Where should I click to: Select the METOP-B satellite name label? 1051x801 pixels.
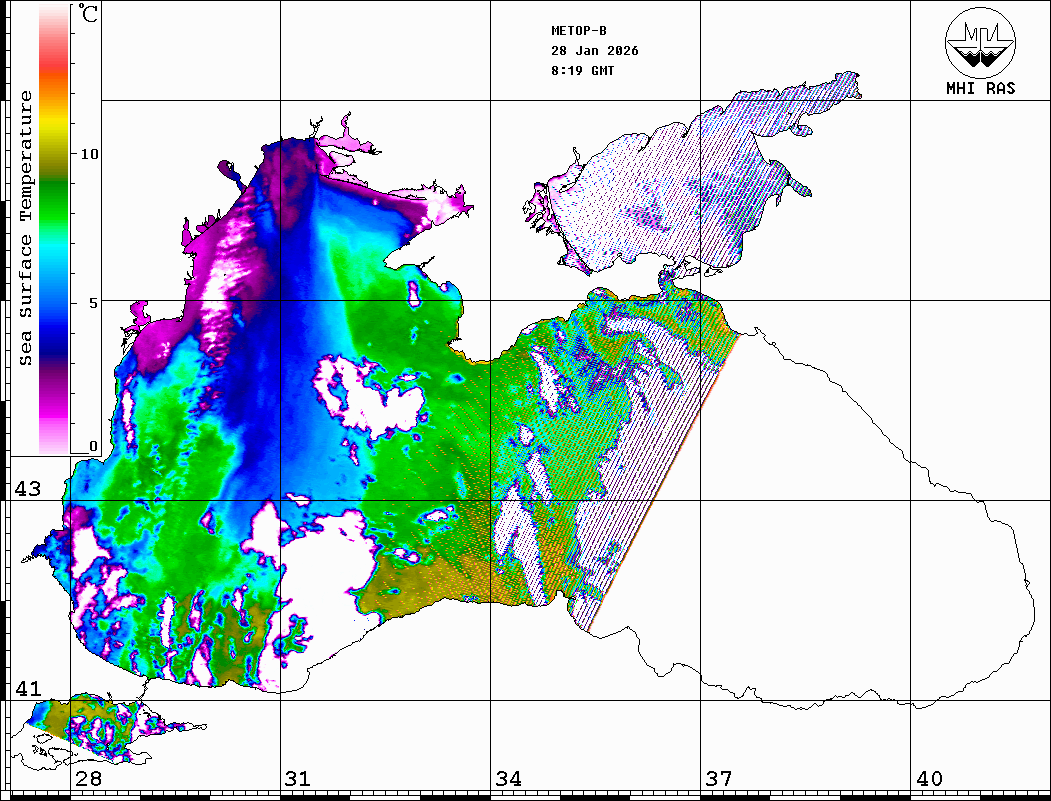[579, 31]
